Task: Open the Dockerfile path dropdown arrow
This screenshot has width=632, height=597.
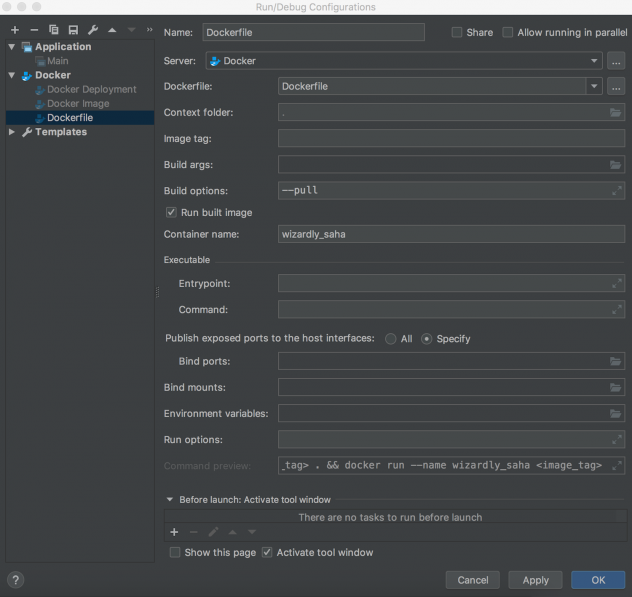Action: (x=594, y=86)
